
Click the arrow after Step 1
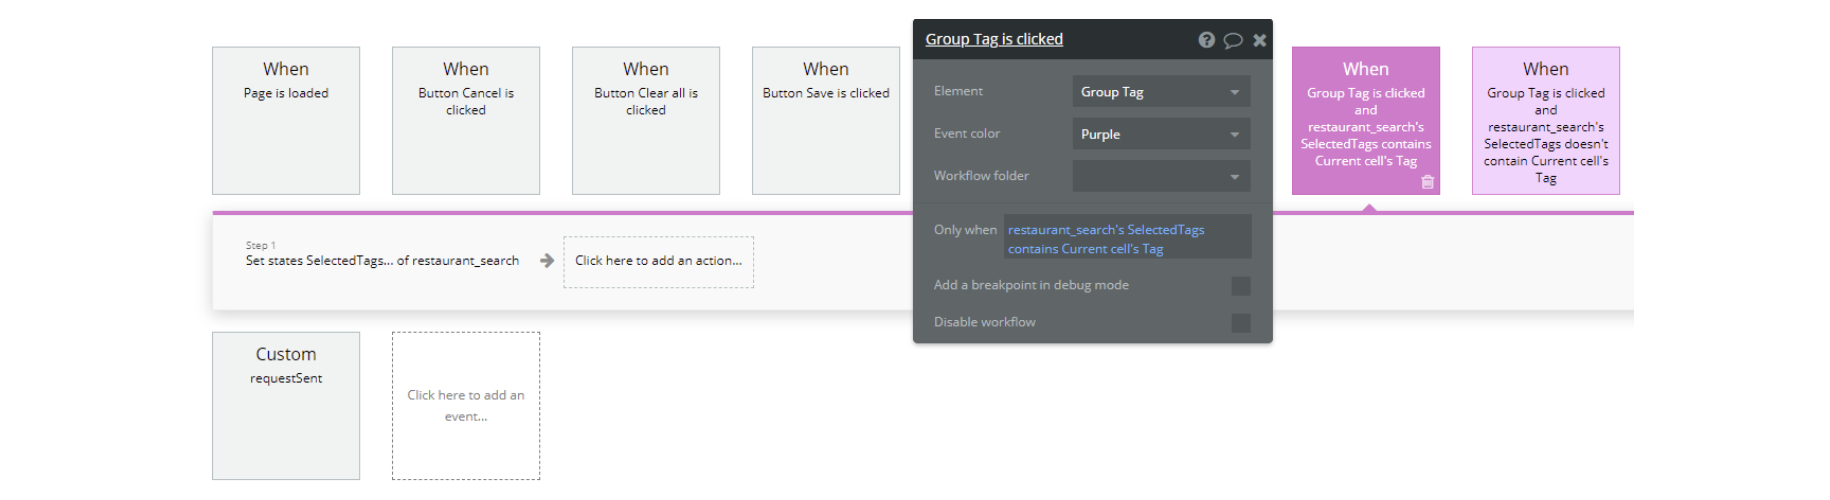pyautogui.click(x=547, y=261)
